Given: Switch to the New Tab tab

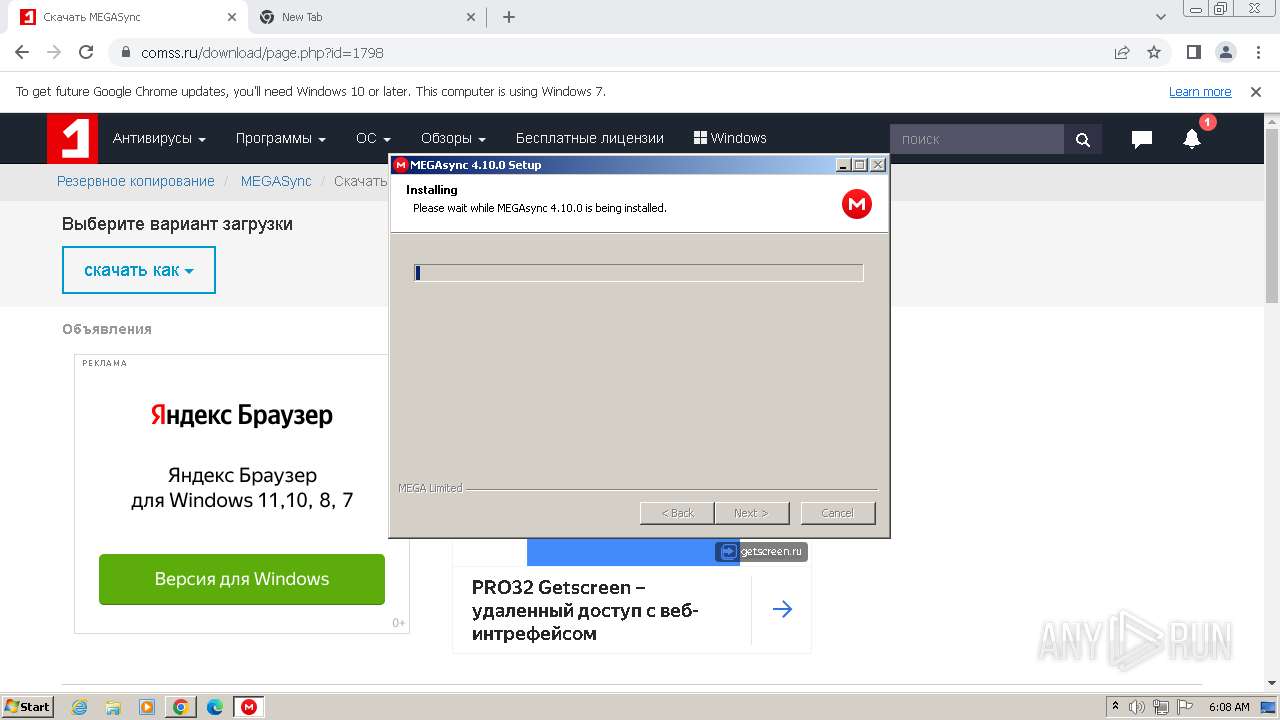Looking at the screenshot, I should [x=367, y=17].
